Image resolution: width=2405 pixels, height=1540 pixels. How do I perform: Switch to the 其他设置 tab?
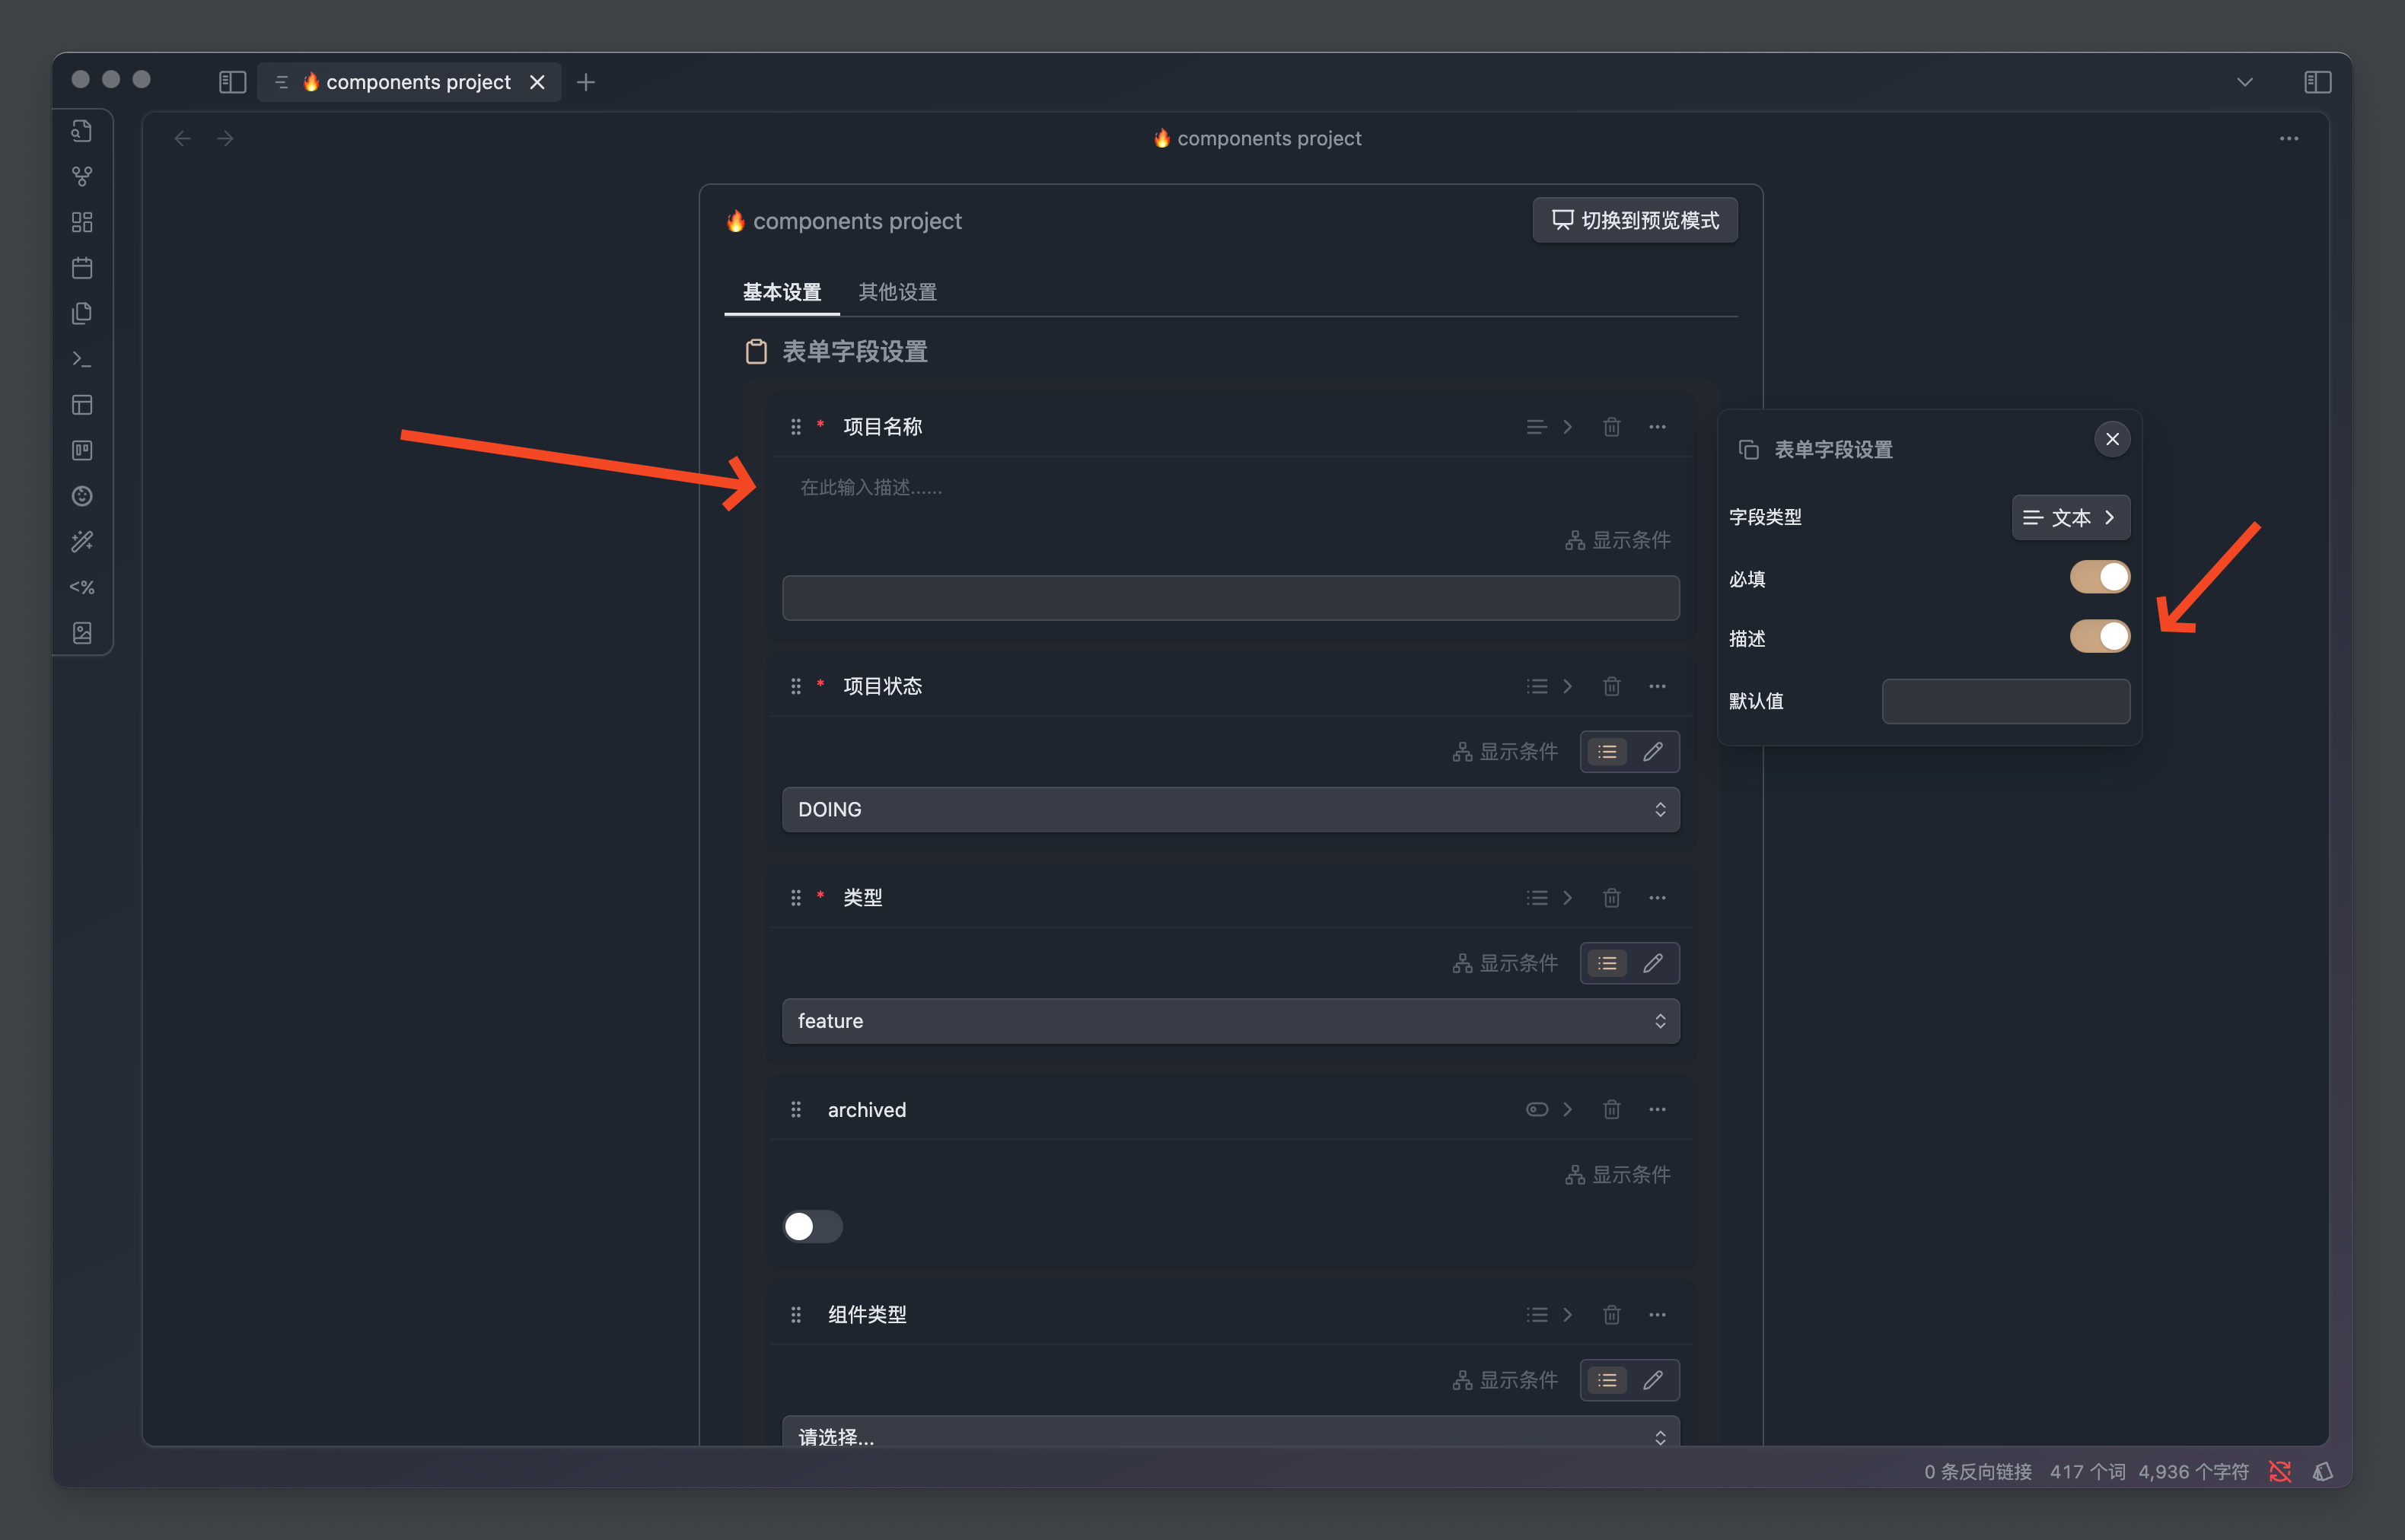pyautogui.click(x=897, y=292)
